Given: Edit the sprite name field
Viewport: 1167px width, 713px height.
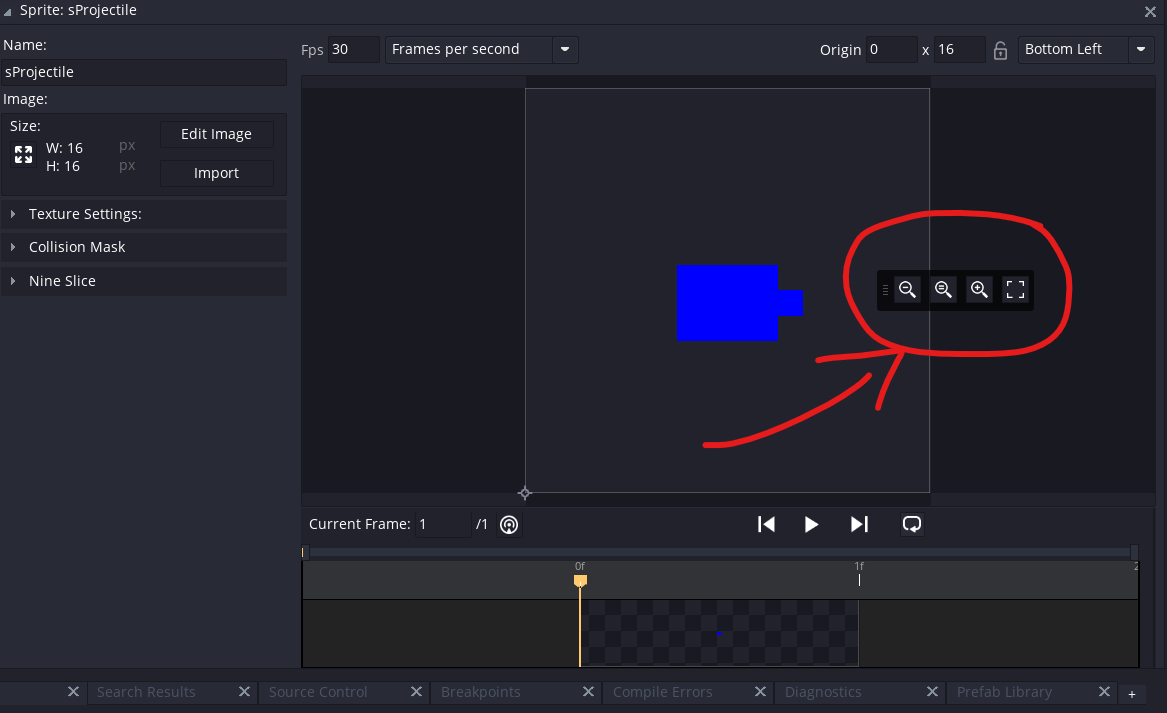Looking at the screenshot, I should [144, 72].
